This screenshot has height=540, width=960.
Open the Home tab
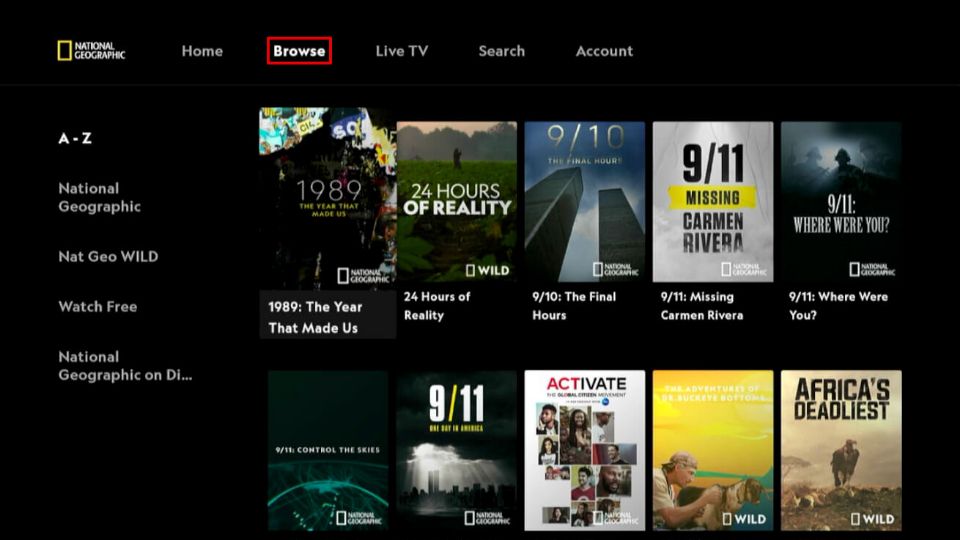(202, 51)
